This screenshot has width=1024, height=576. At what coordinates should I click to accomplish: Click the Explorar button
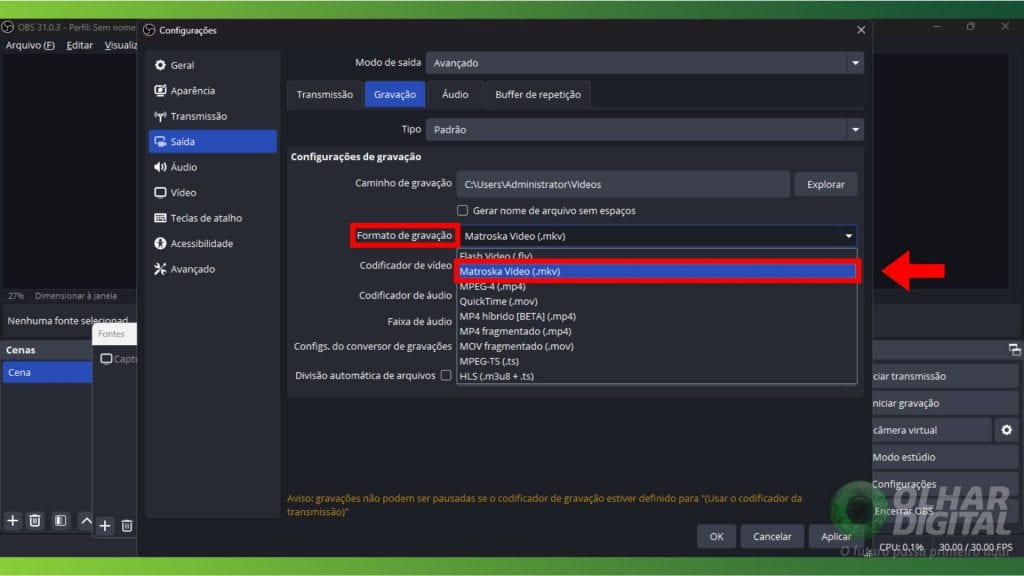pos(826,184)
